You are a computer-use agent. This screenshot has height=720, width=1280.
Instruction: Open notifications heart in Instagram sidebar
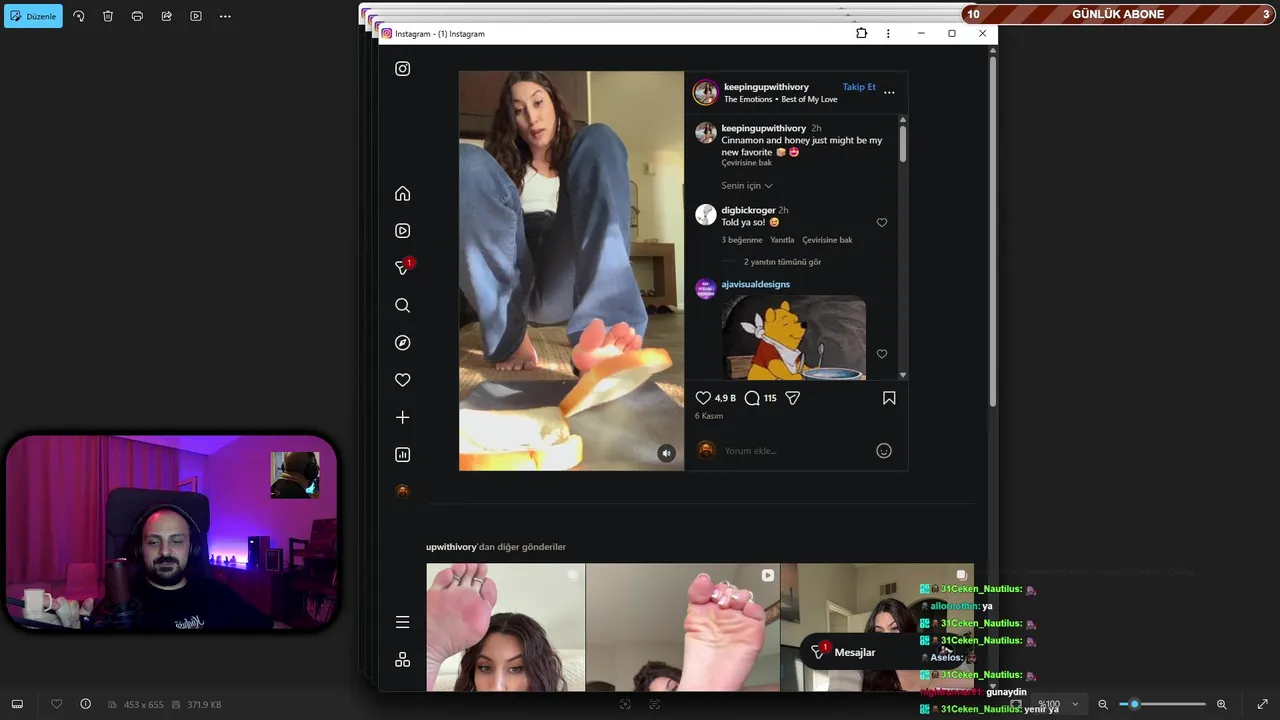tap(402, 380)
